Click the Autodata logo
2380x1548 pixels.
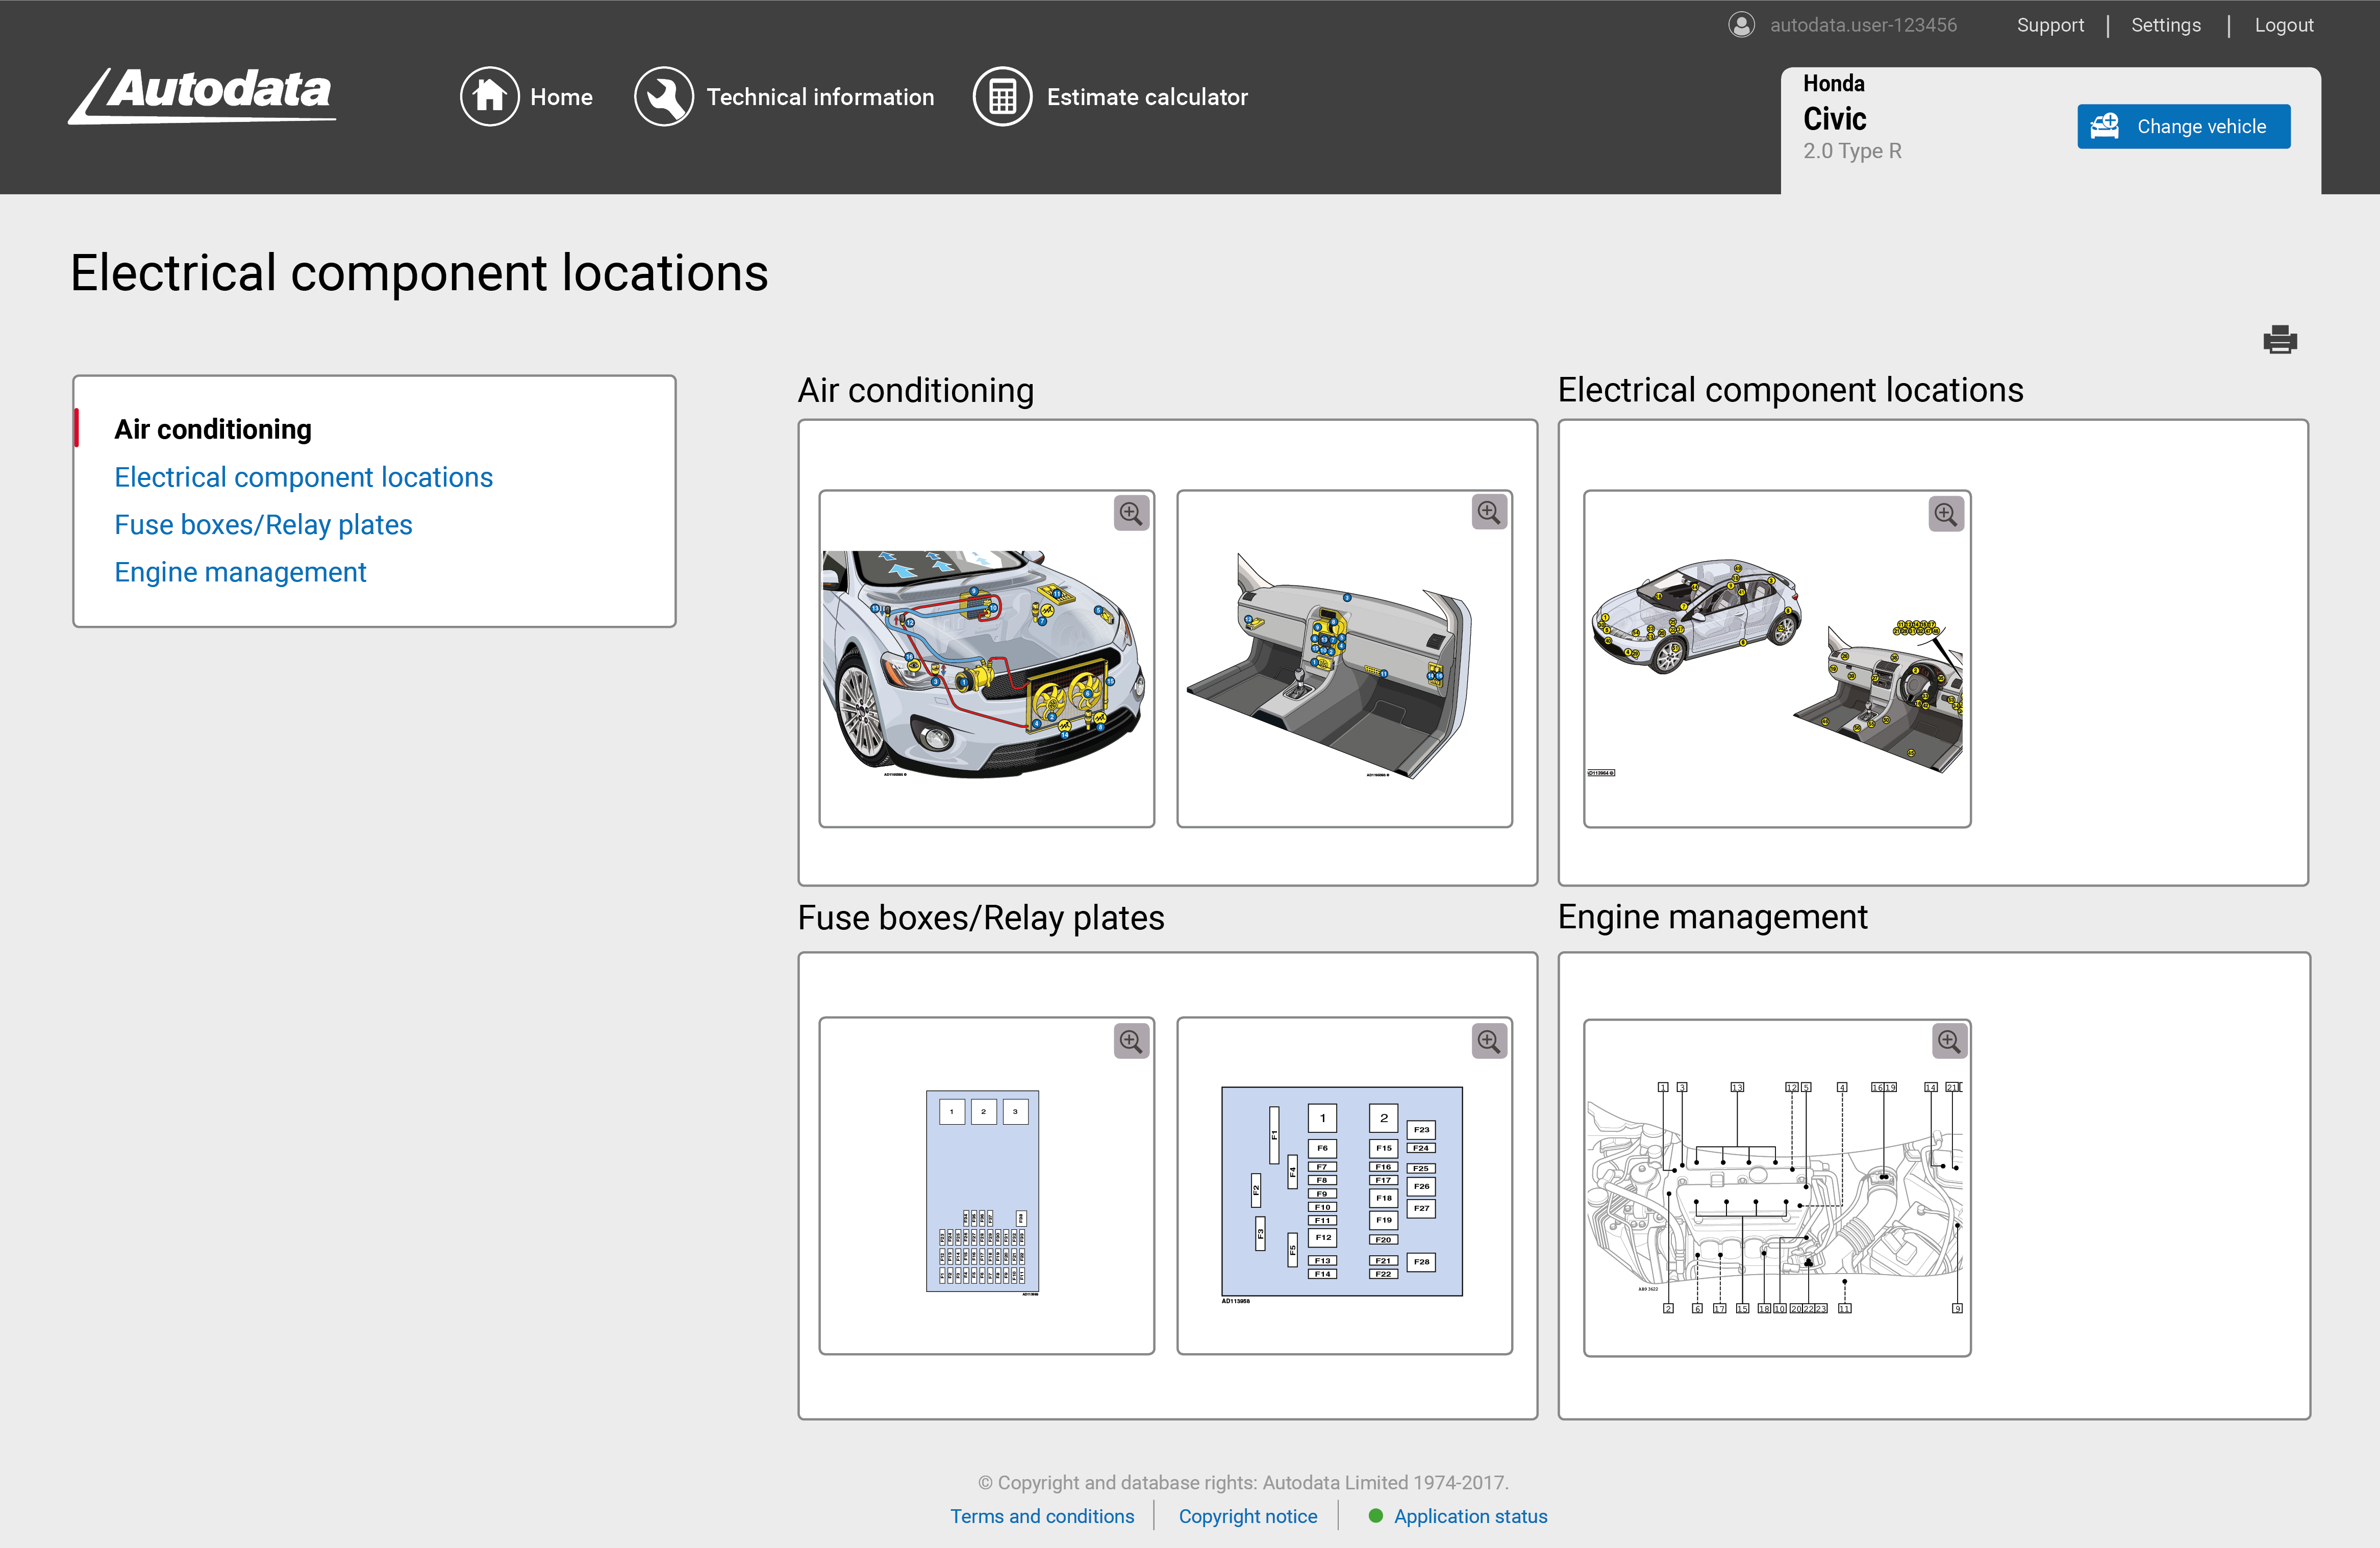point(201,96)
